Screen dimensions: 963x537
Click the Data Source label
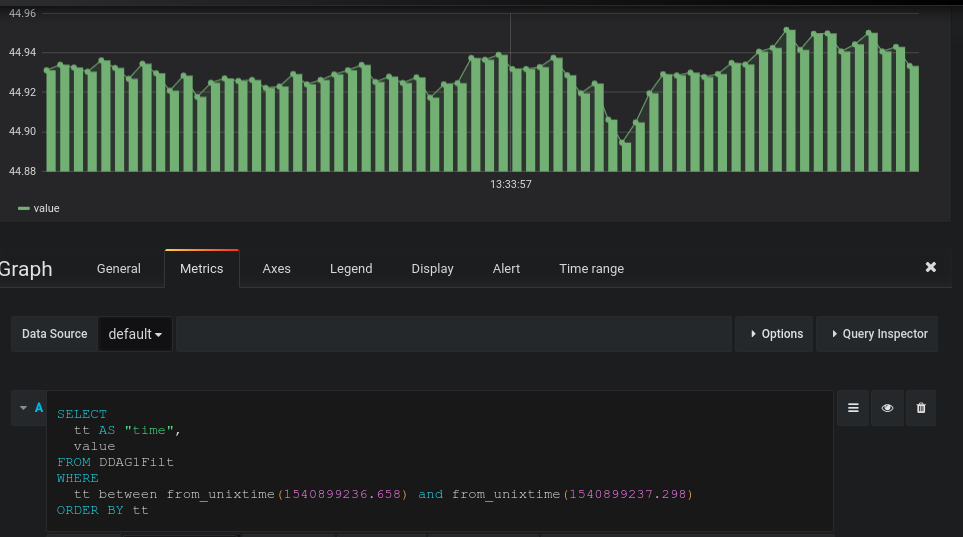point(55,334)
